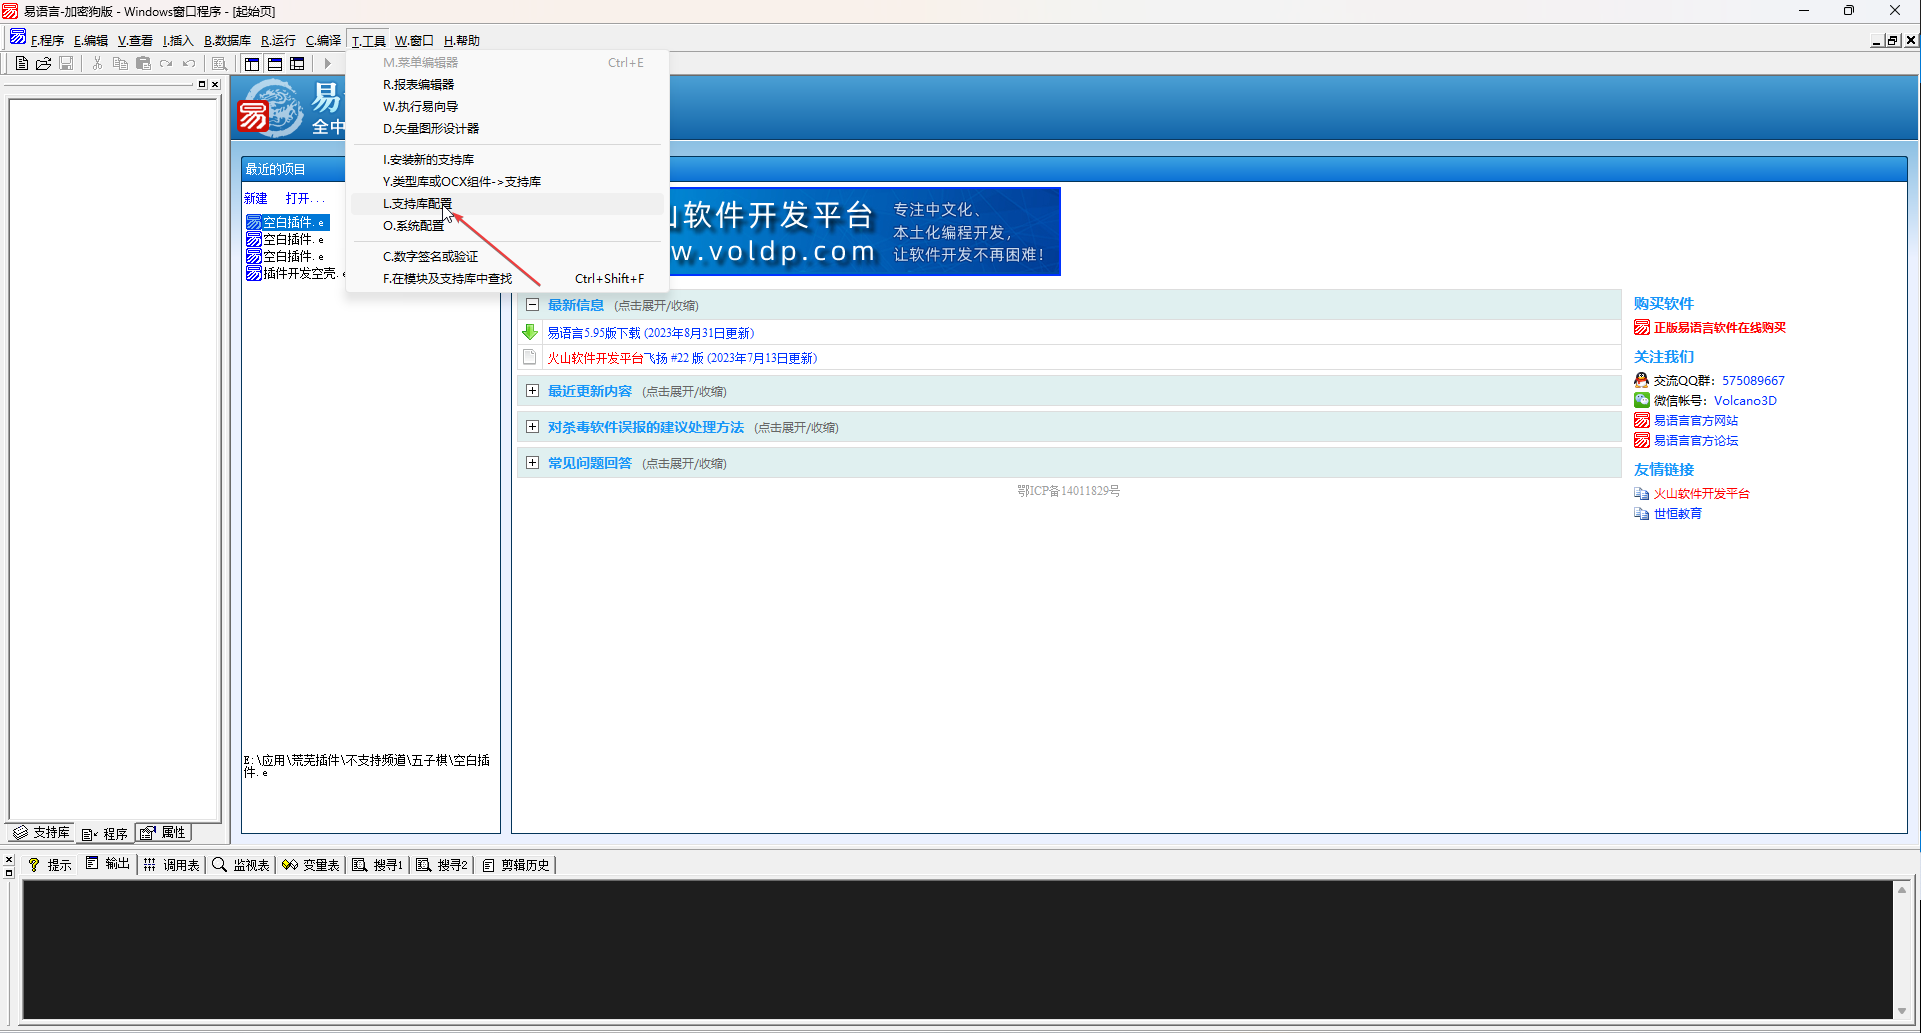Switch to the 程序 tab
Screen dimensions: 1921x1033
point(105,833)
